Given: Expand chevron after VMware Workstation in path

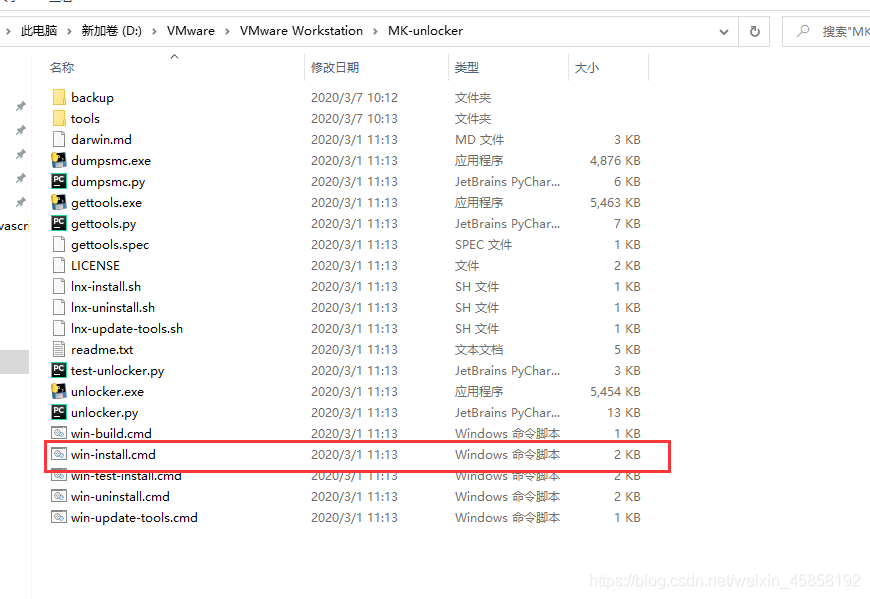Looking at the screenshot, I should coord(376,31).
